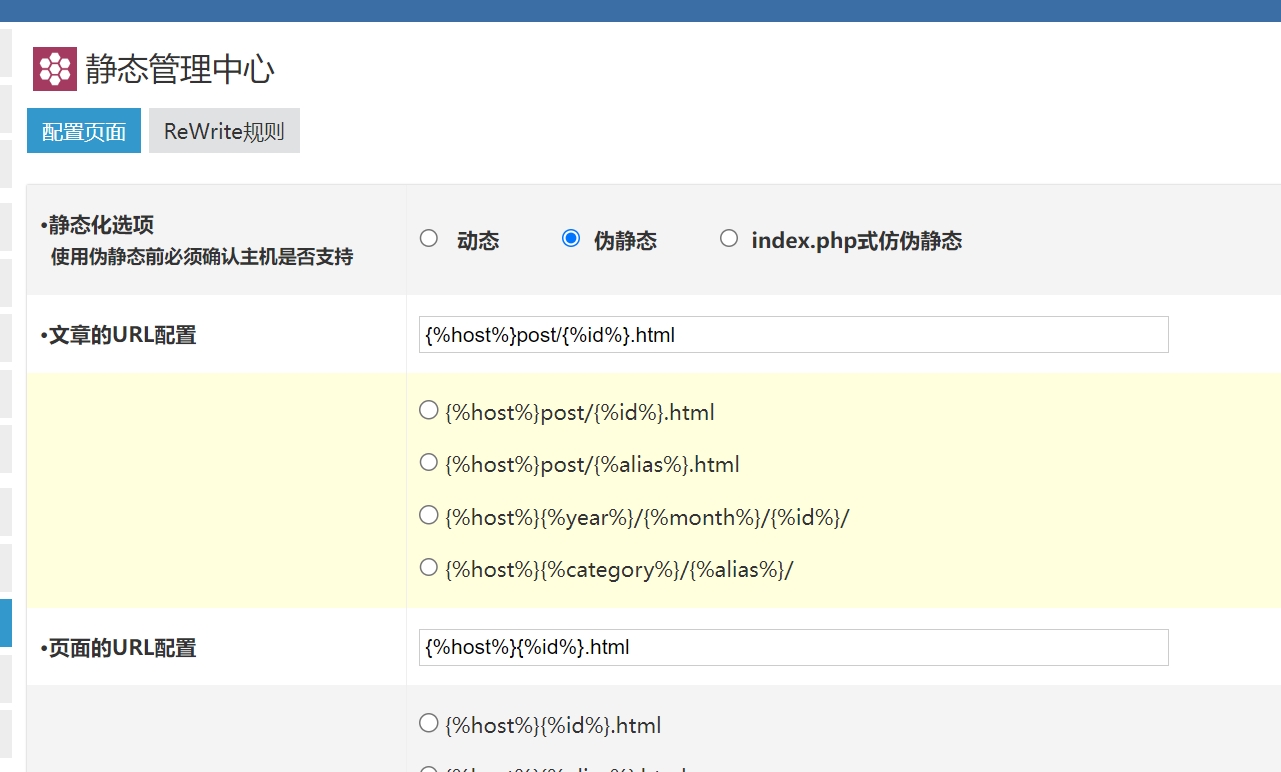Open the ReWrite规则 tab
1281x772 pixels.
tap(224, 131)
